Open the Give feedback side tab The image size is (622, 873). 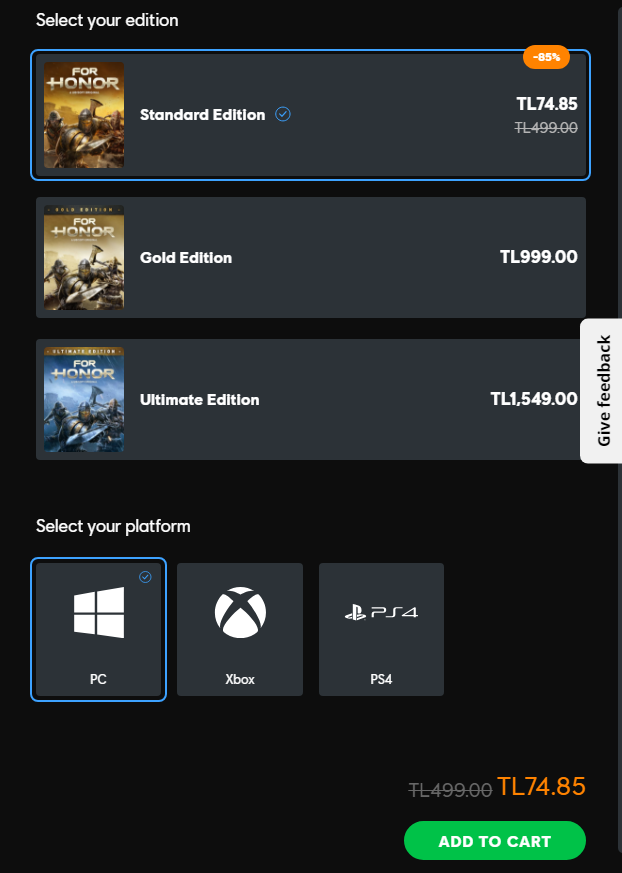(x=602, y=391)
